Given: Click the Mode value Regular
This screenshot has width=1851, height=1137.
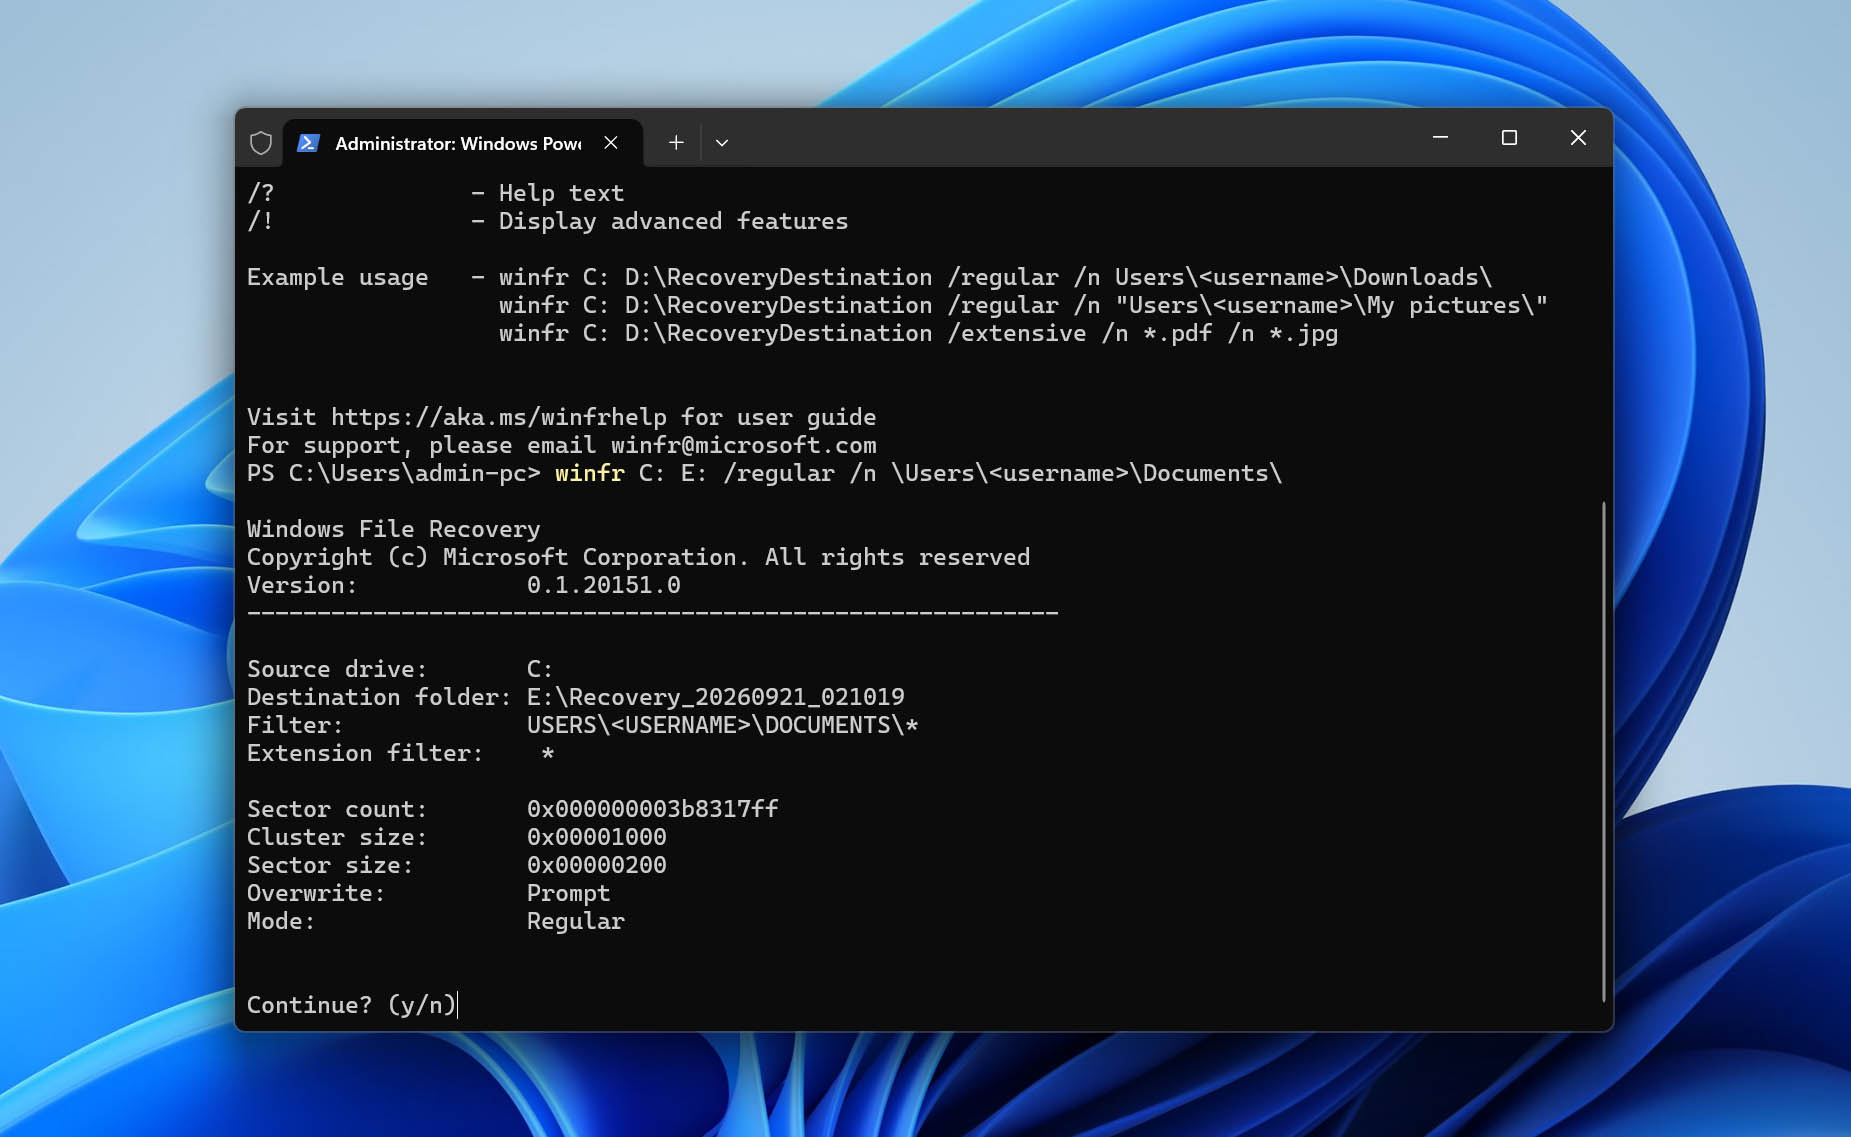Looking at the screenshot, I should point(575,921).
